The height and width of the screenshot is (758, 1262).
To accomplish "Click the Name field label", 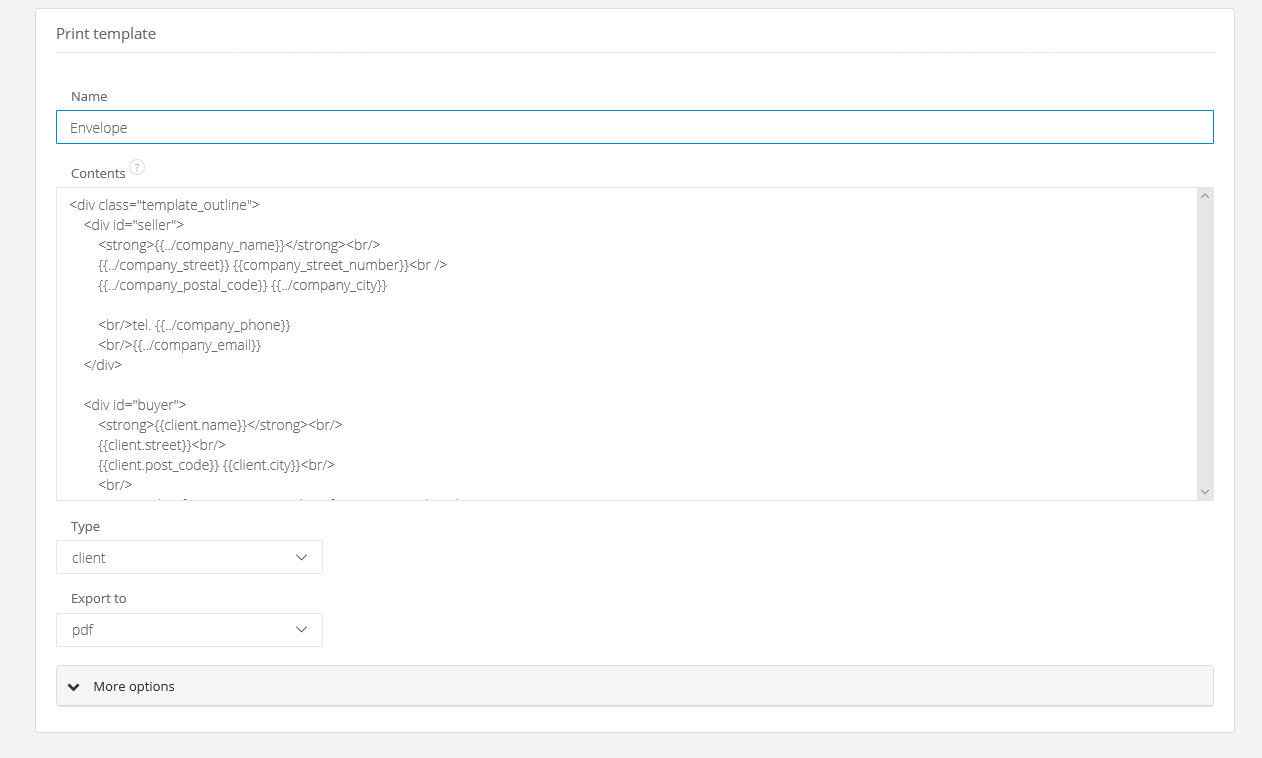I will (x=89, y=97).
